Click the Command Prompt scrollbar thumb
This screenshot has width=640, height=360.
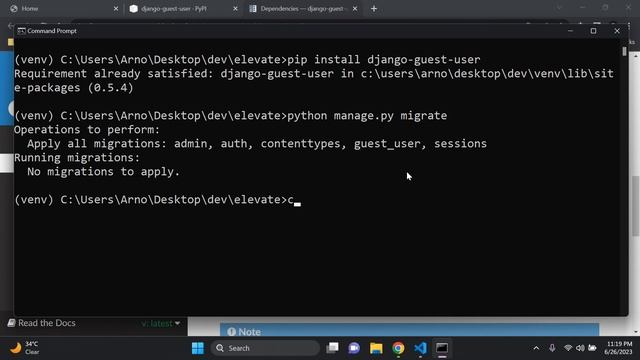[624, 52]
